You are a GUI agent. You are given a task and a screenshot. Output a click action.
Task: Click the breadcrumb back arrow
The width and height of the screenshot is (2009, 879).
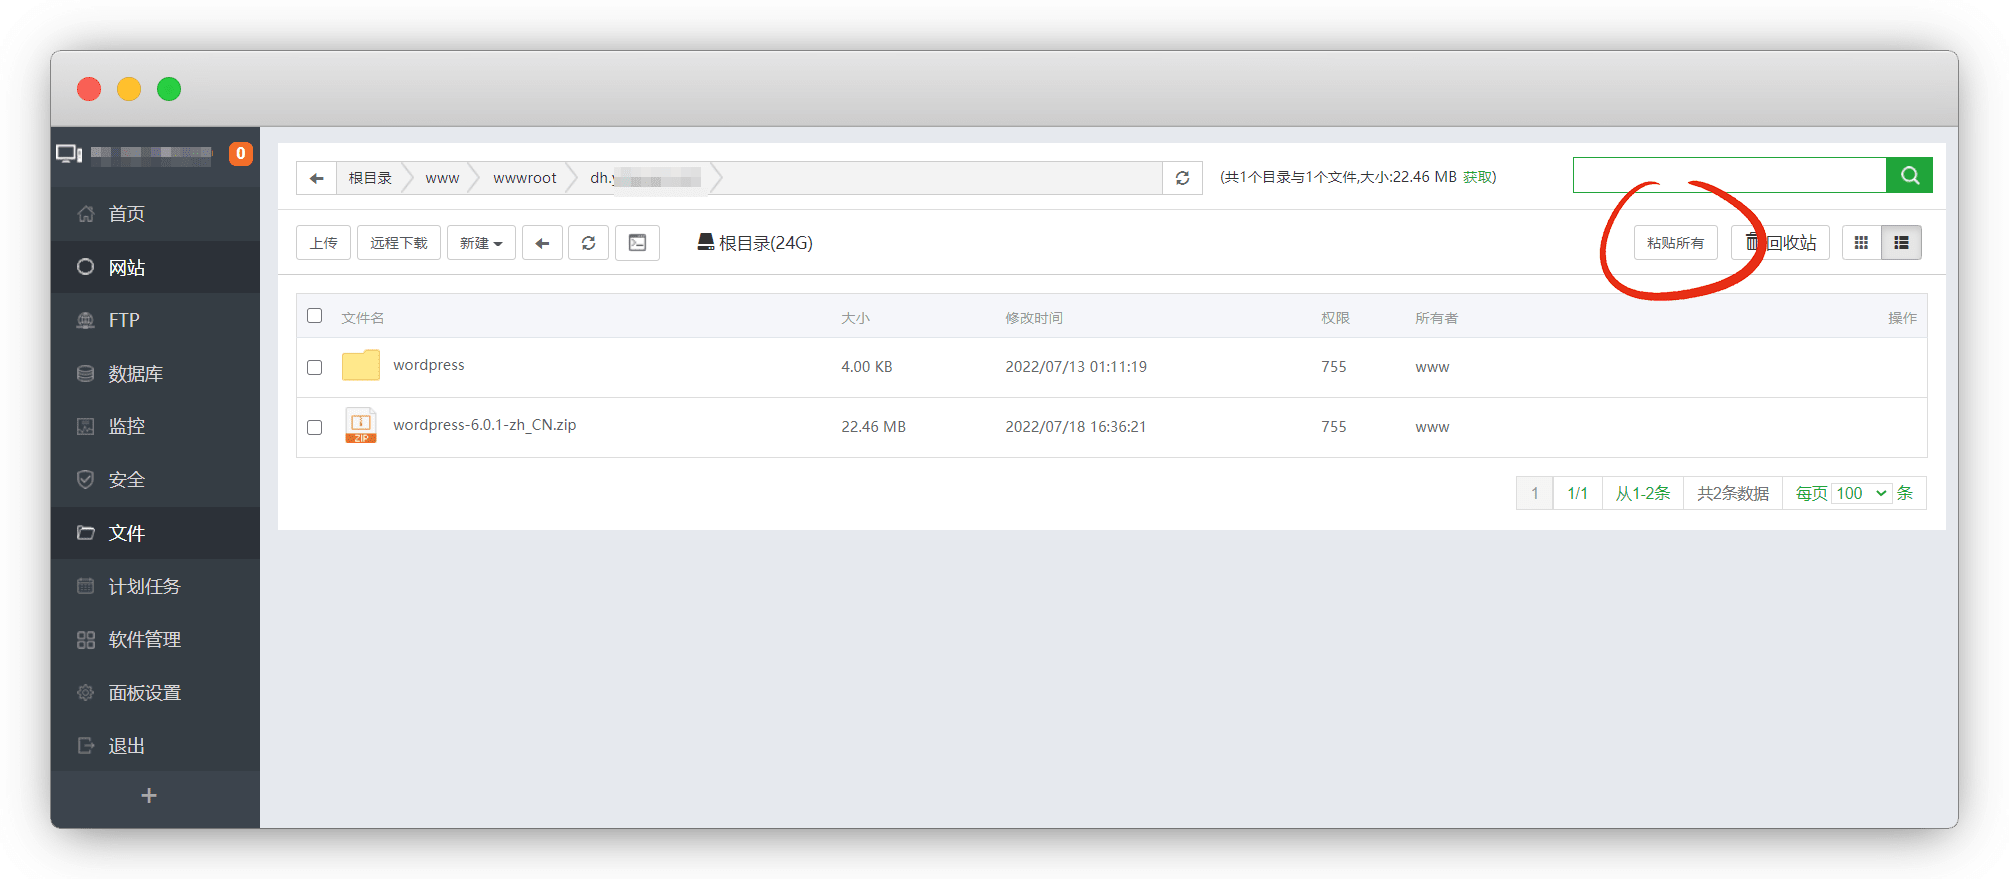point(317,178)
